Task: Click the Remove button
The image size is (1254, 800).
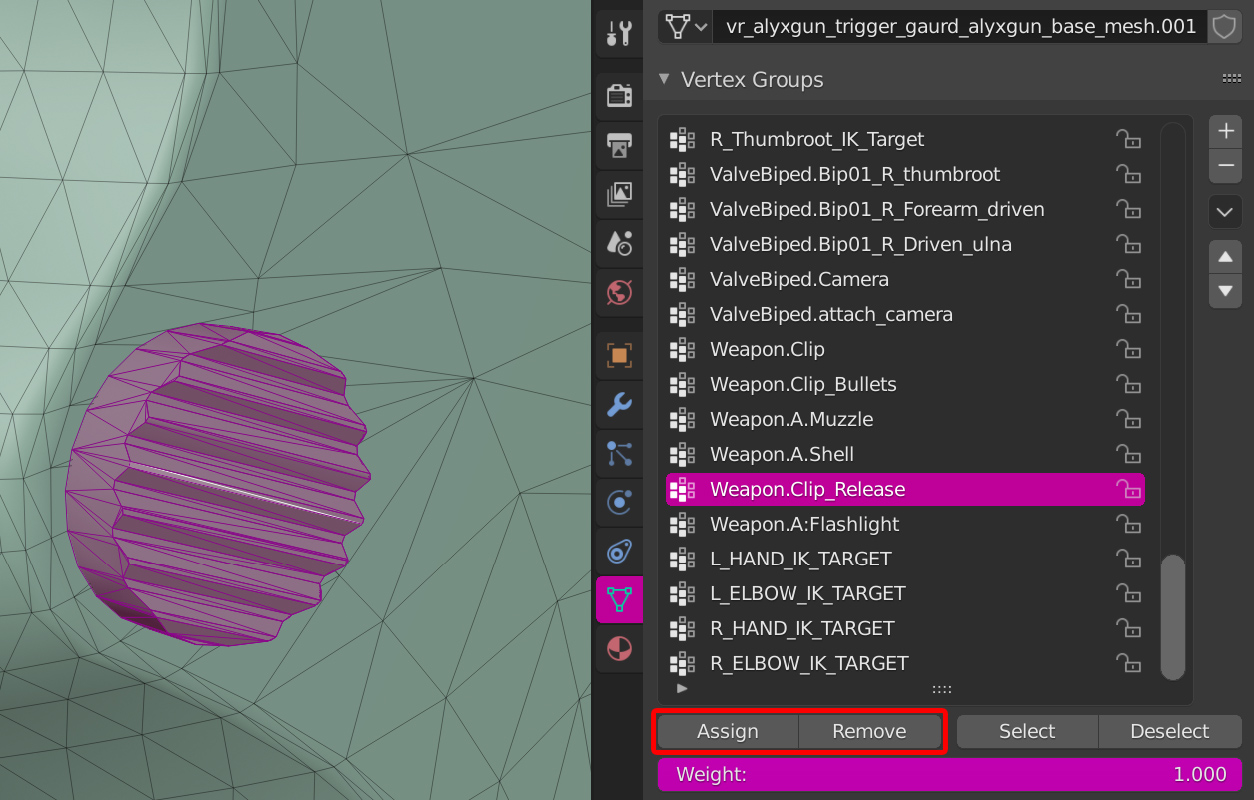Action: click(870, 731)
